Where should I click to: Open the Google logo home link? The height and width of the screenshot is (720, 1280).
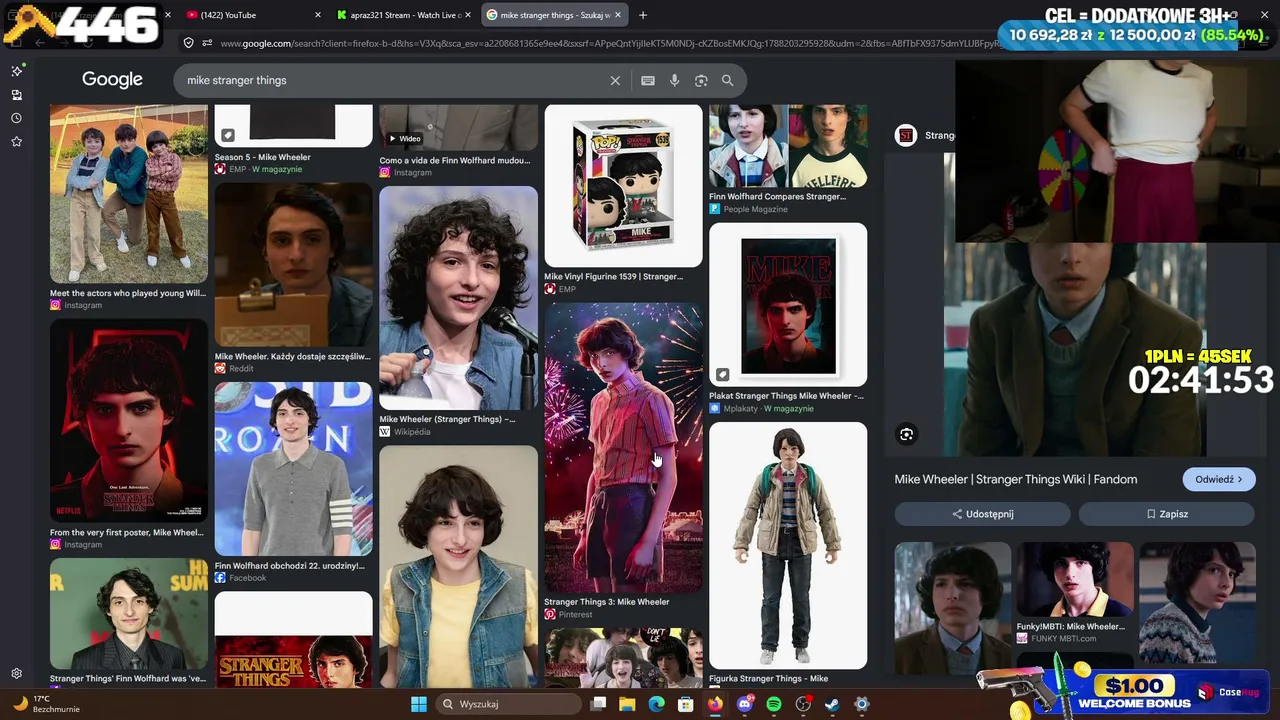point(112,80)
